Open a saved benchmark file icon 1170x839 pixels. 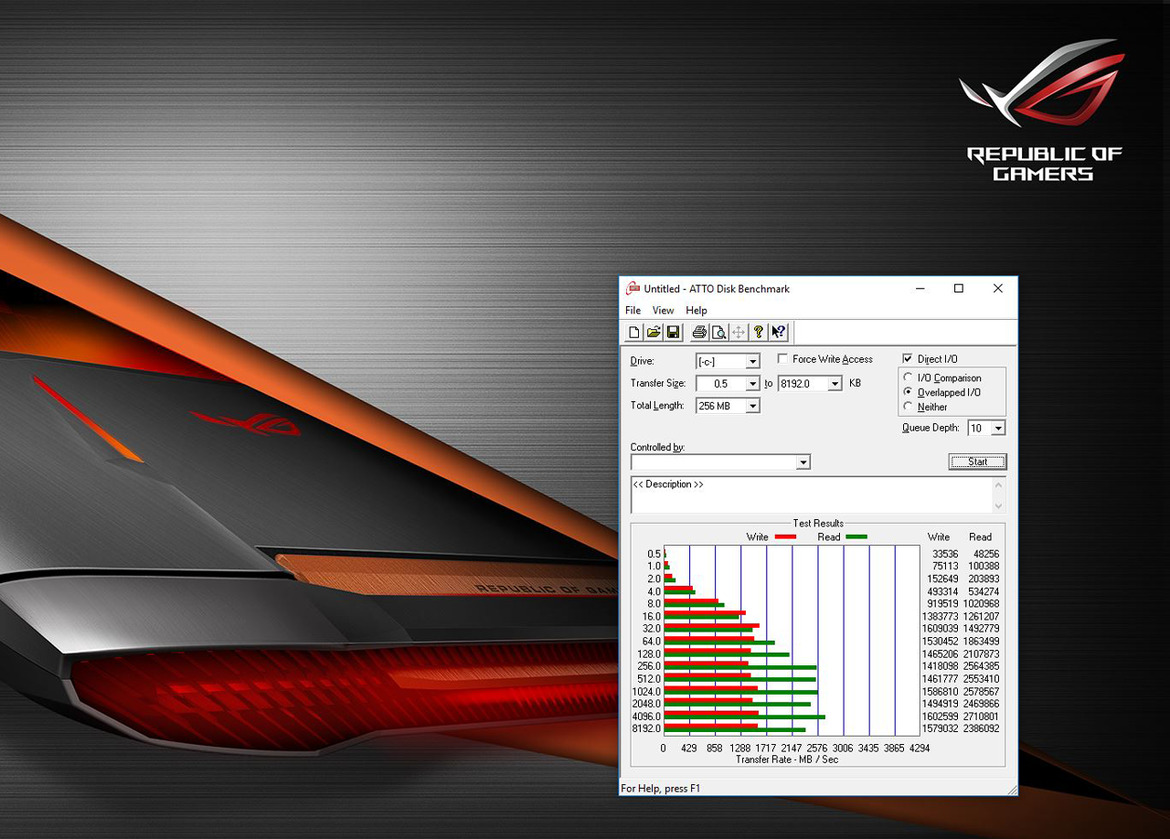click(653, 332)
